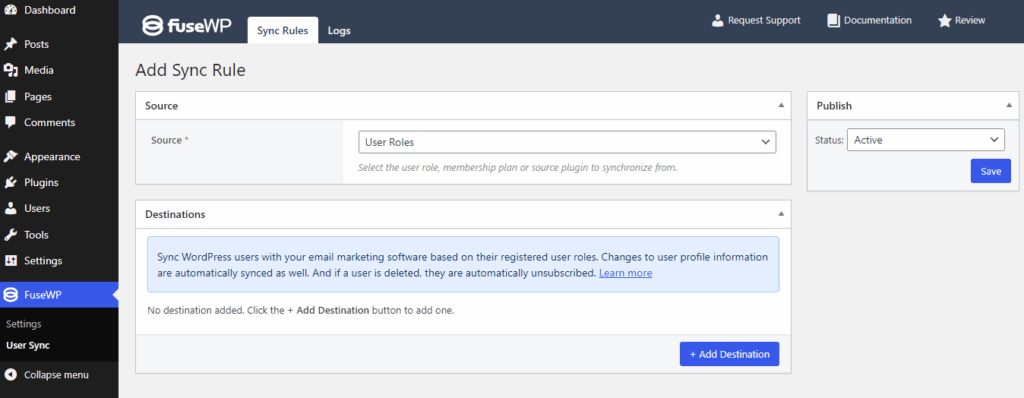The height and width of the screenshot is (398, 1024).
Task: Click the Pages icon in sidebar
Action: [10, 97]
